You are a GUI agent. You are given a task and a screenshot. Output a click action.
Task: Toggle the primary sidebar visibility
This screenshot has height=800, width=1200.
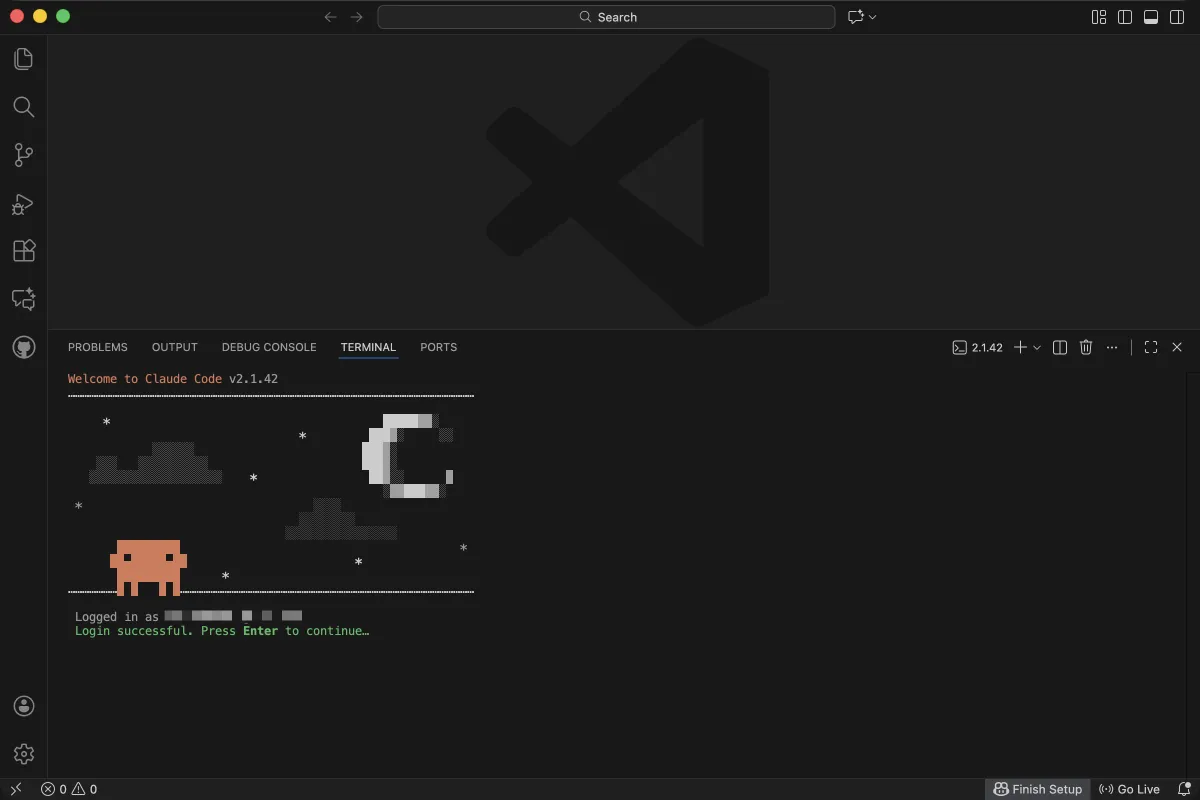click(1125, 17)
